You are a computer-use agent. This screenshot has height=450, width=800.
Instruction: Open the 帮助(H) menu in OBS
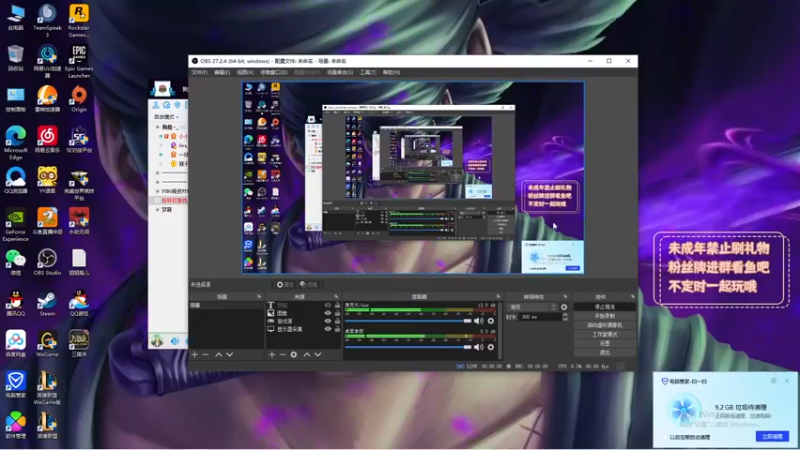pos(391,72)
